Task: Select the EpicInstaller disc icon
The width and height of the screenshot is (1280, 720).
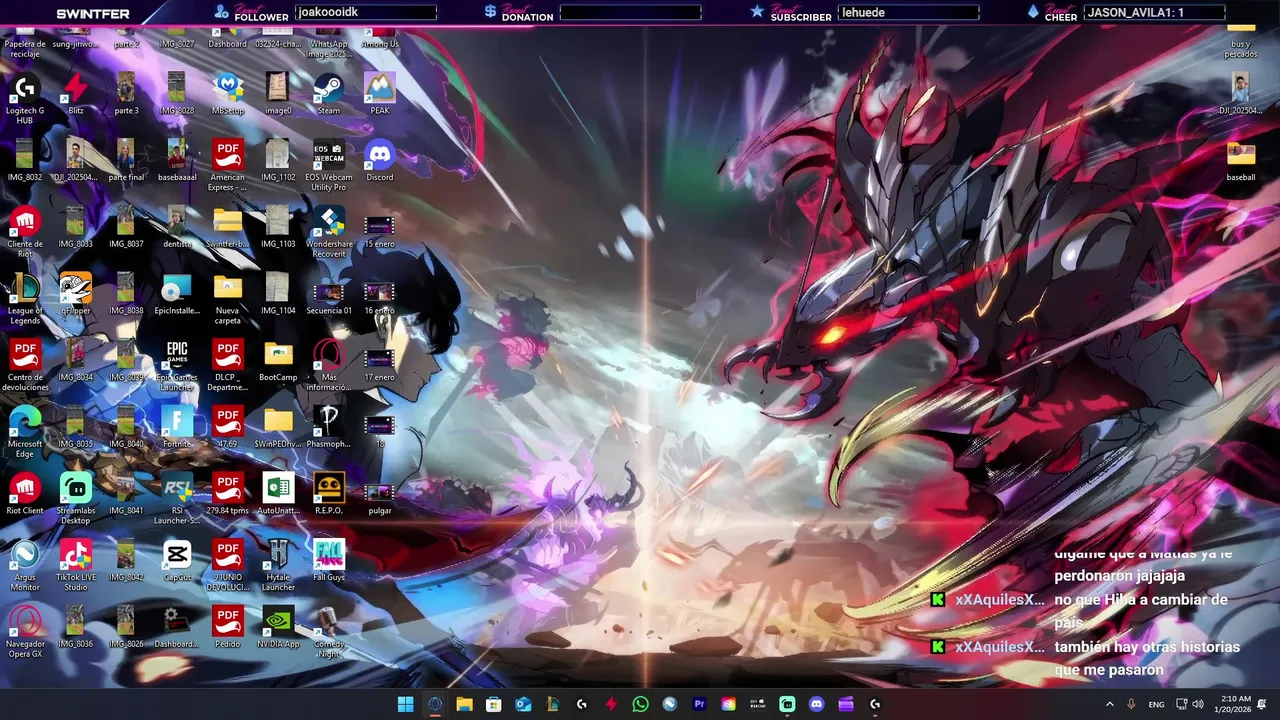Action: pos(177,295)
